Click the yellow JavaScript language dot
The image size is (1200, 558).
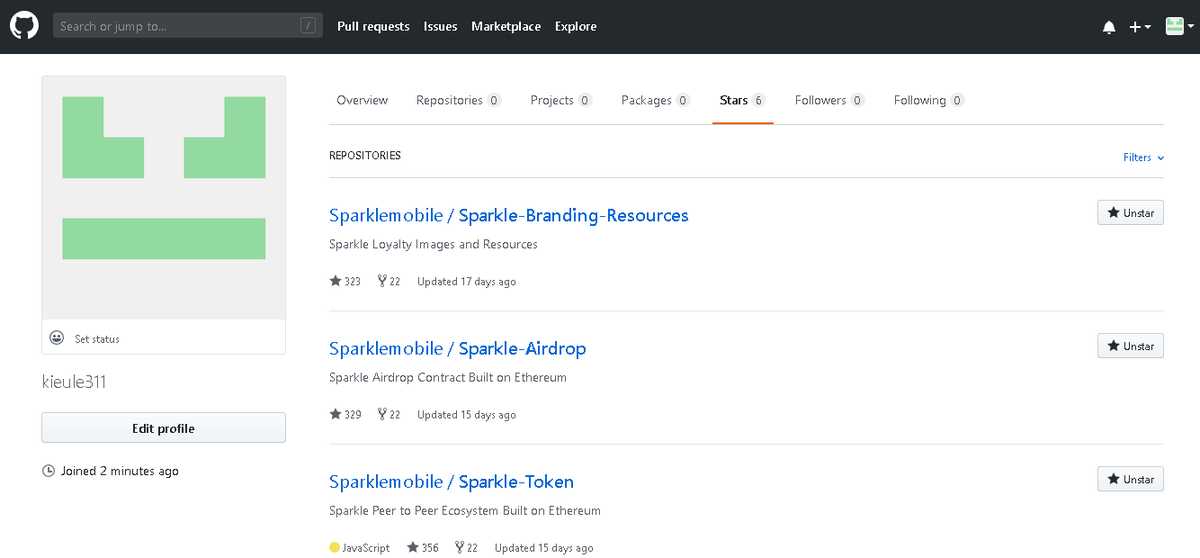tap(334, 548)
